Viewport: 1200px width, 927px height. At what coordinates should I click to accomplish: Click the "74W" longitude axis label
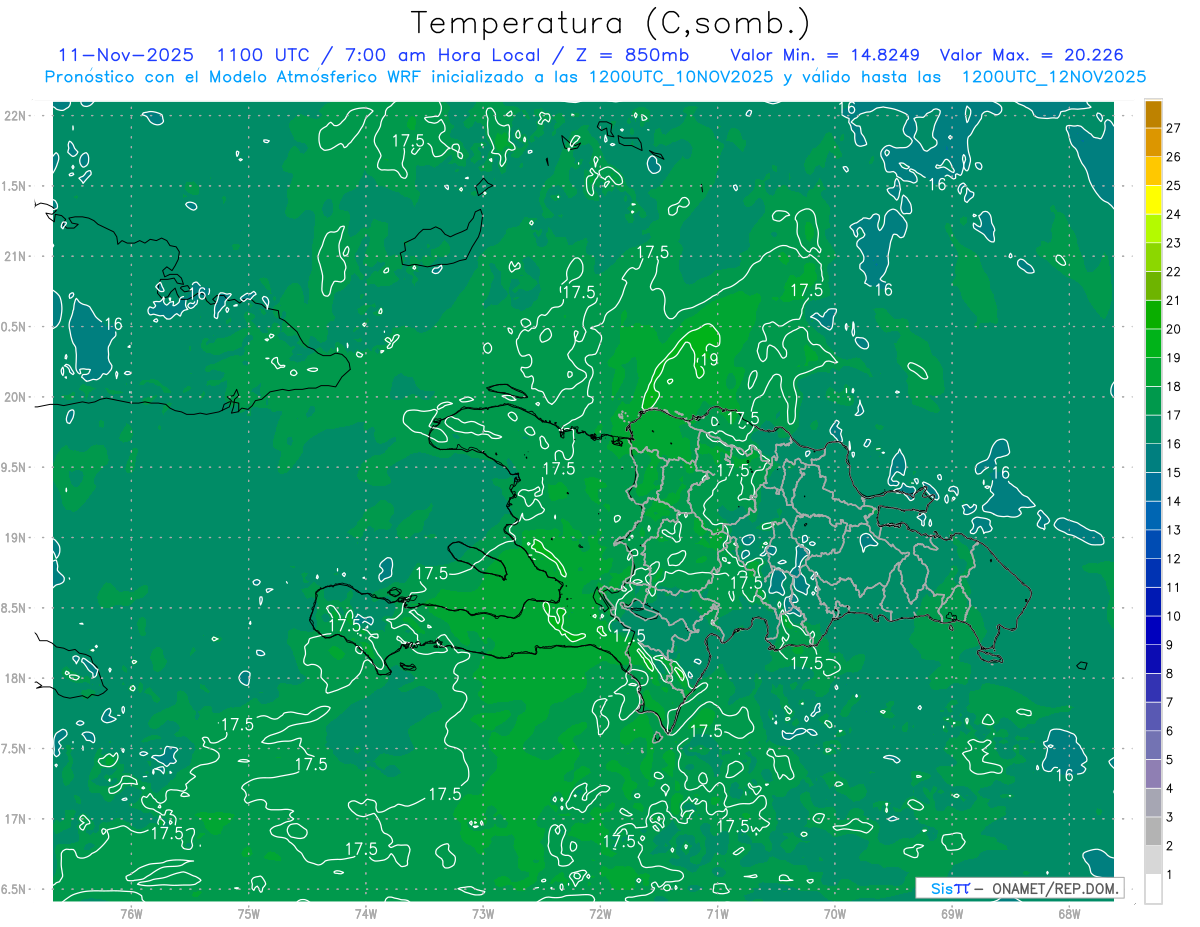(x=365, y=913)
